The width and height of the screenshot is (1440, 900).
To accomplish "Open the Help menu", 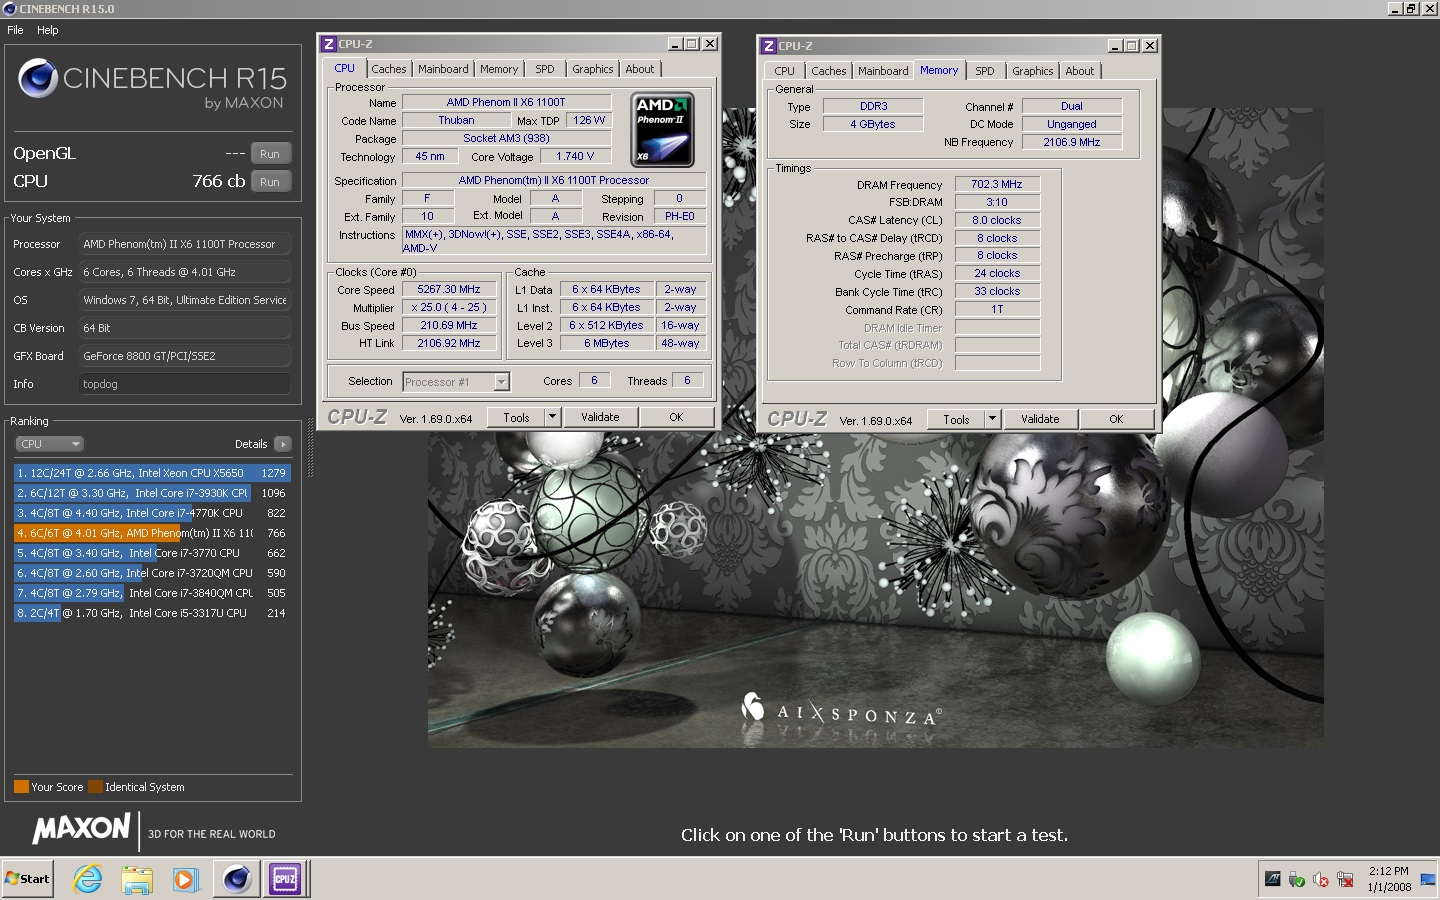I will click(x=48, y=30).
